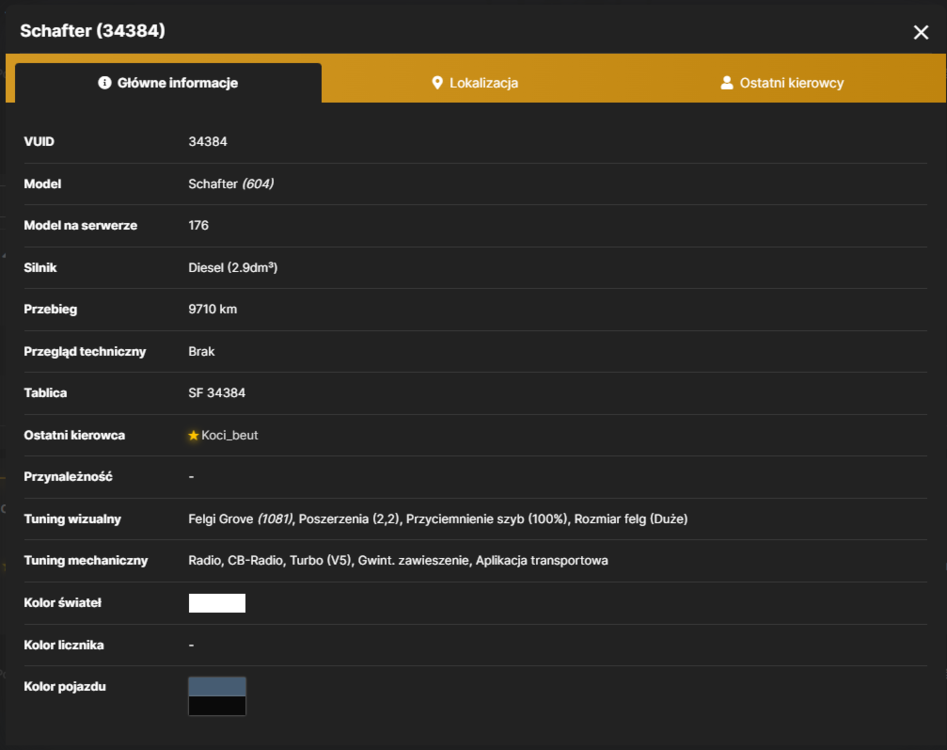Click the Kolor licznika row label
Viewport: 947px width, 750px height.
pyautogui.click(x=64, y=645)
